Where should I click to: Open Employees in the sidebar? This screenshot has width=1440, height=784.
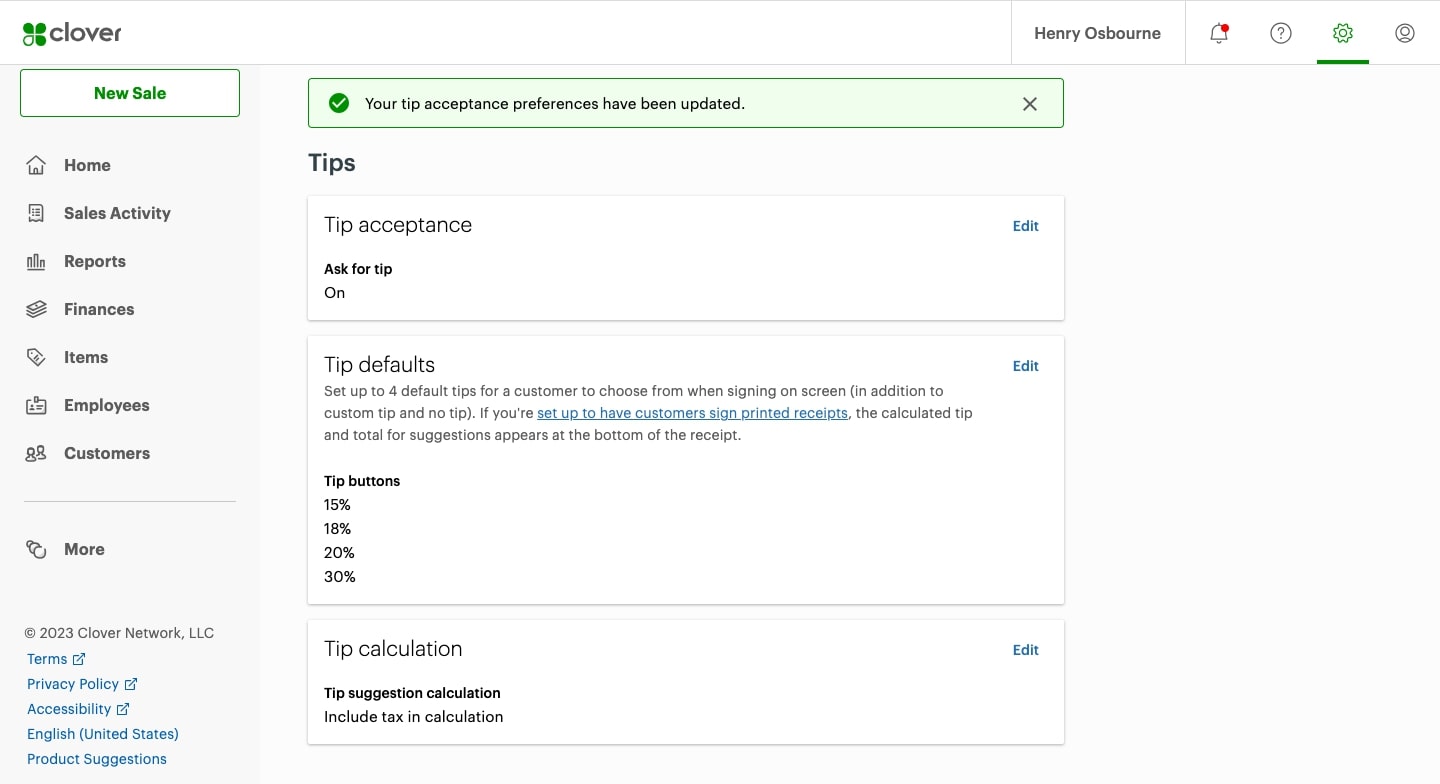[107, 405]
